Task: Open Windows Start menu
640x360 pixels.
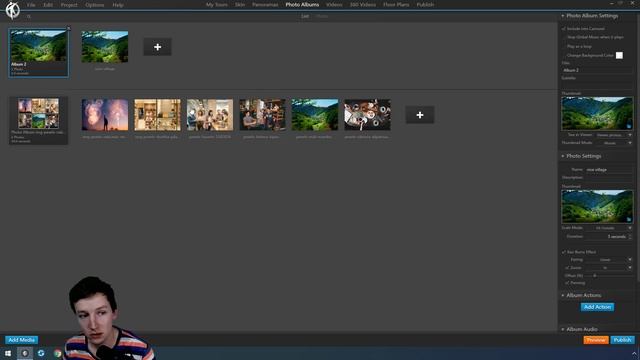Action: click(x=8, y=353)
